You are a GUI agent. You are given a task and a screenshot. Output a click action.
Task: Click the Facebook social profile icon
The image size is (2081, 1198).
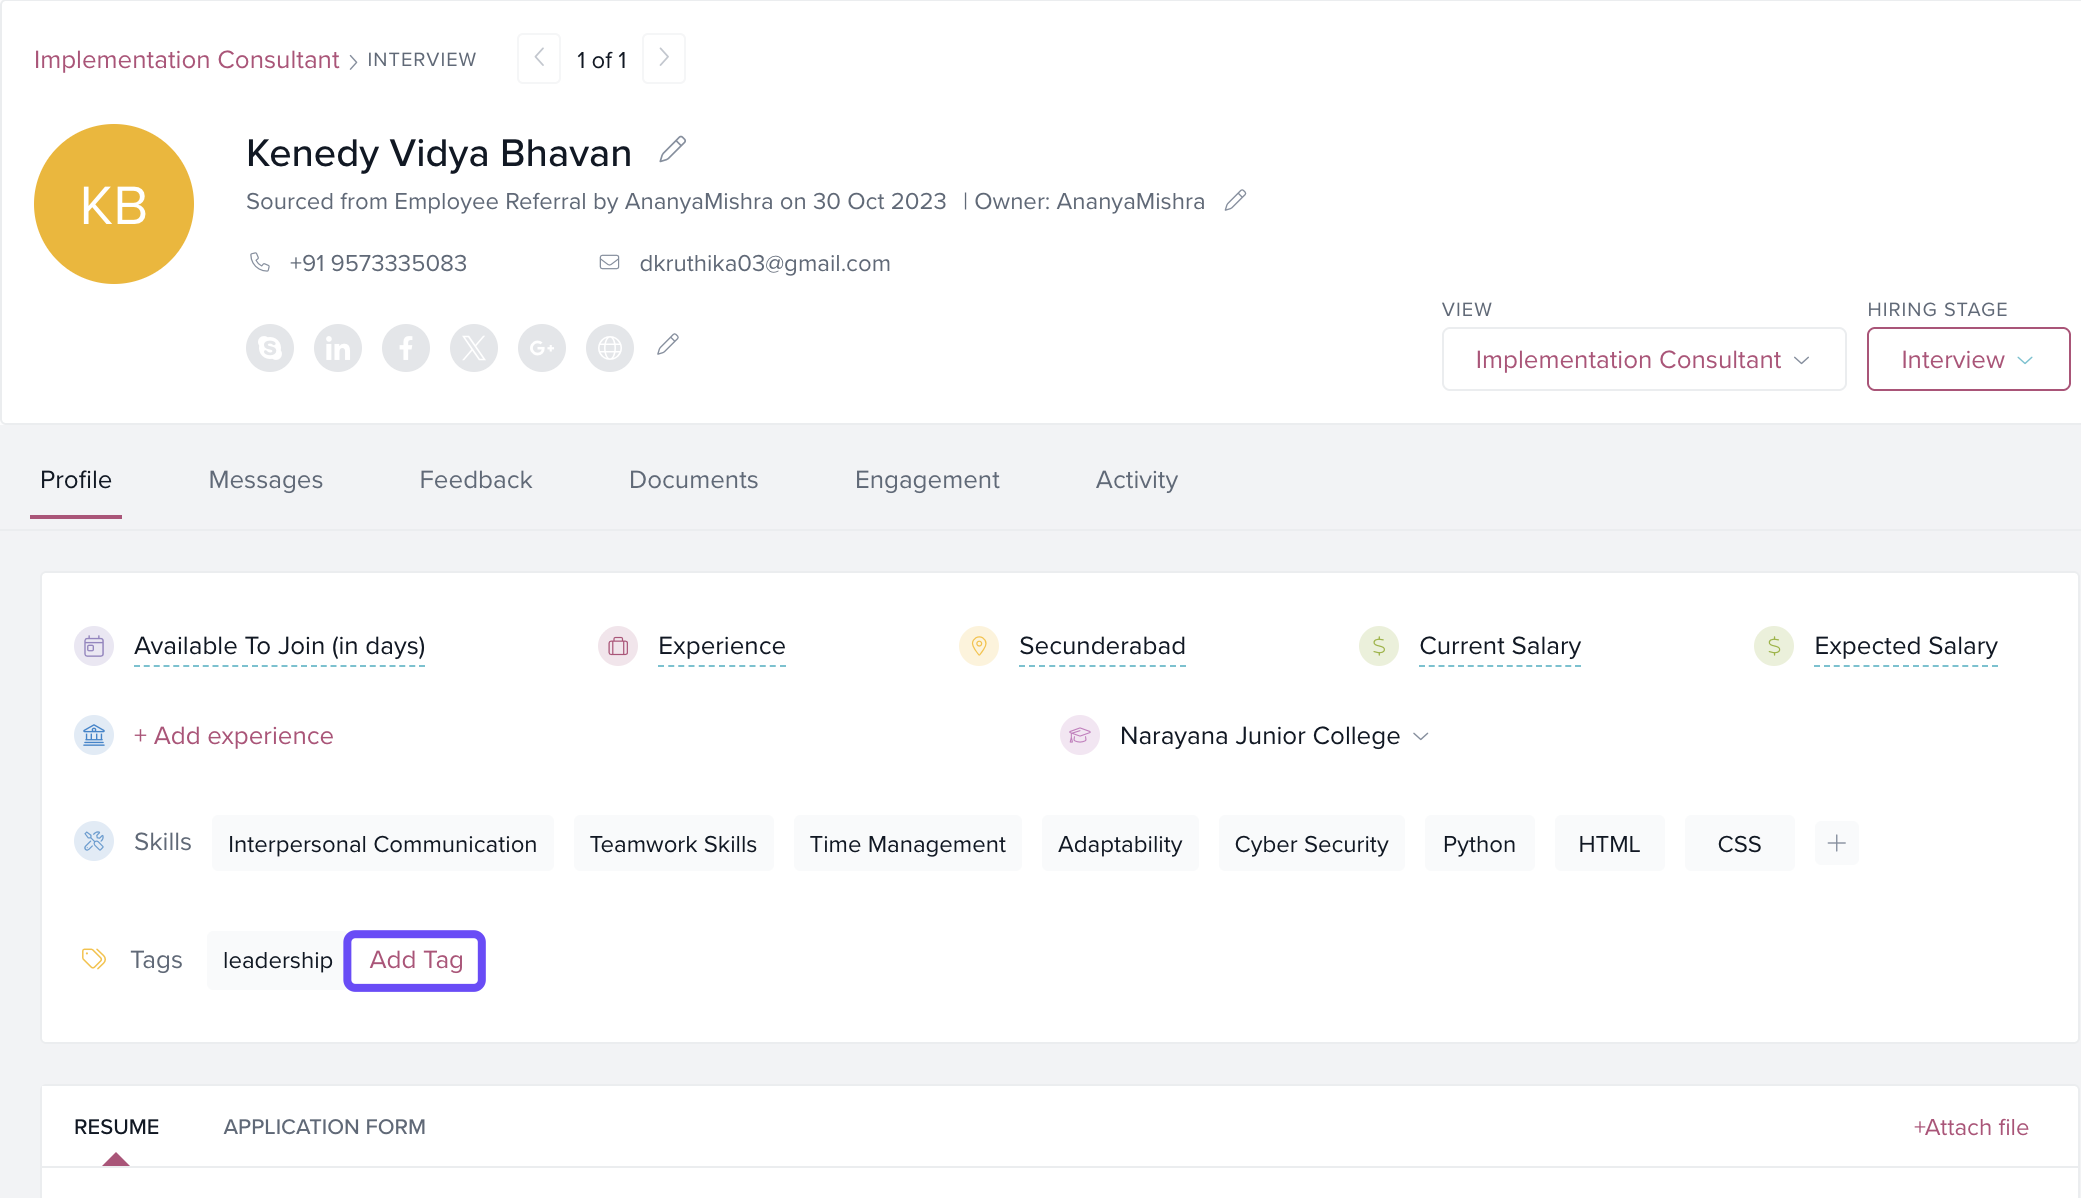[406, 348]
